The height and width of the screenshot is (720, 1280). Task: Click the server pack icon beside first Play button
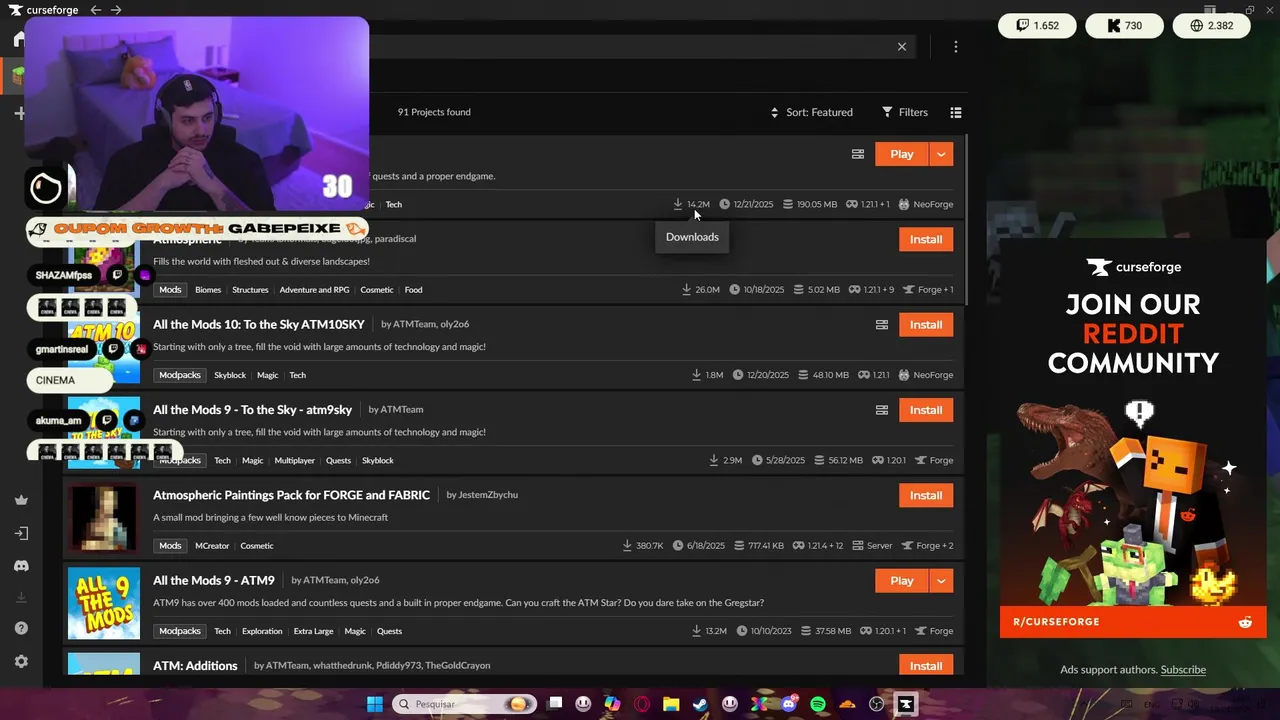click(857, 154)
